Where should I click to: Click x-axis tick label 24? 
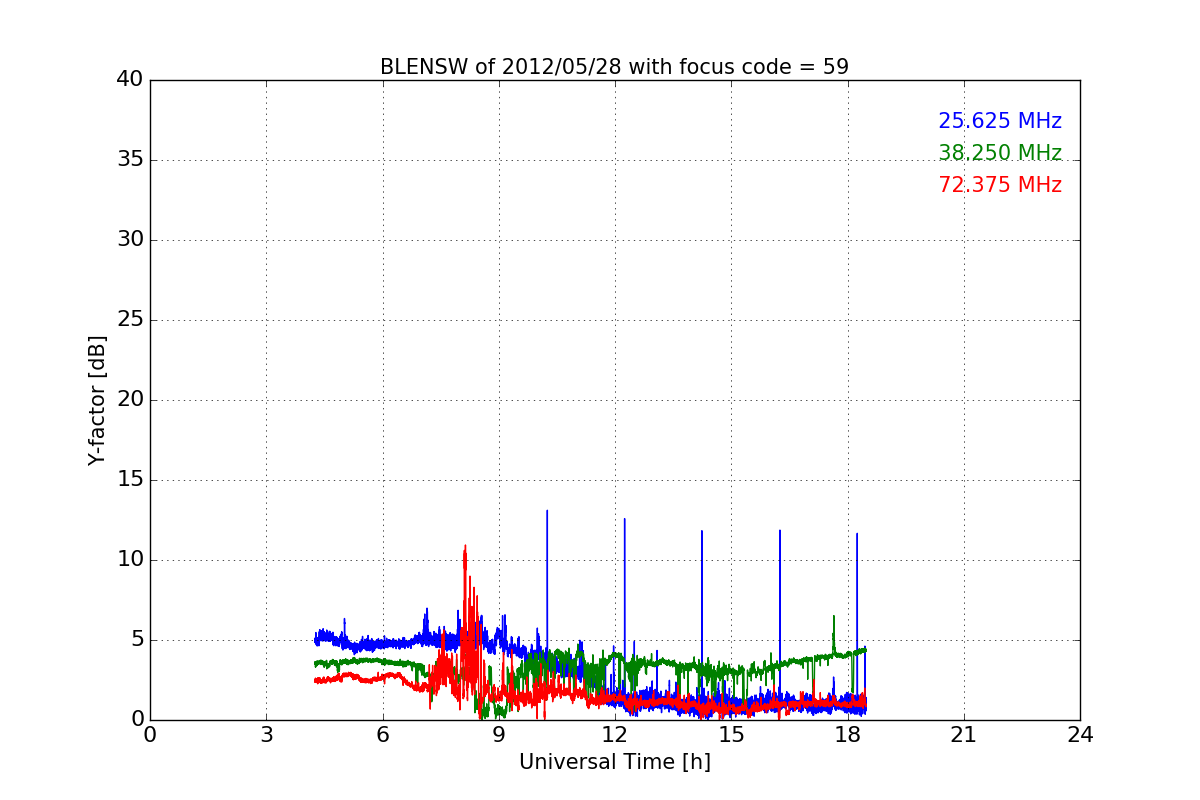coord(1080,735)
